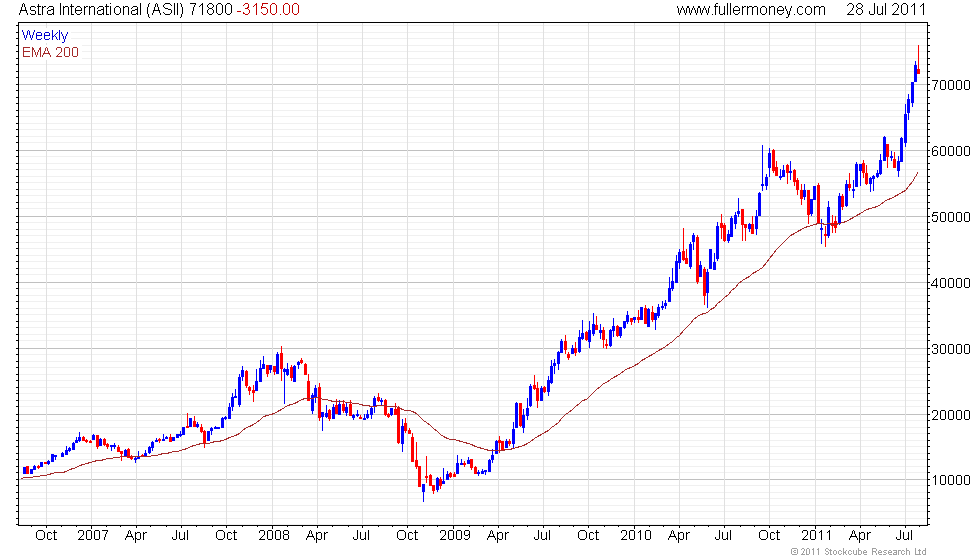Click the -3150.00 price change value
980x560 pixels.
[x=268, y=9]
